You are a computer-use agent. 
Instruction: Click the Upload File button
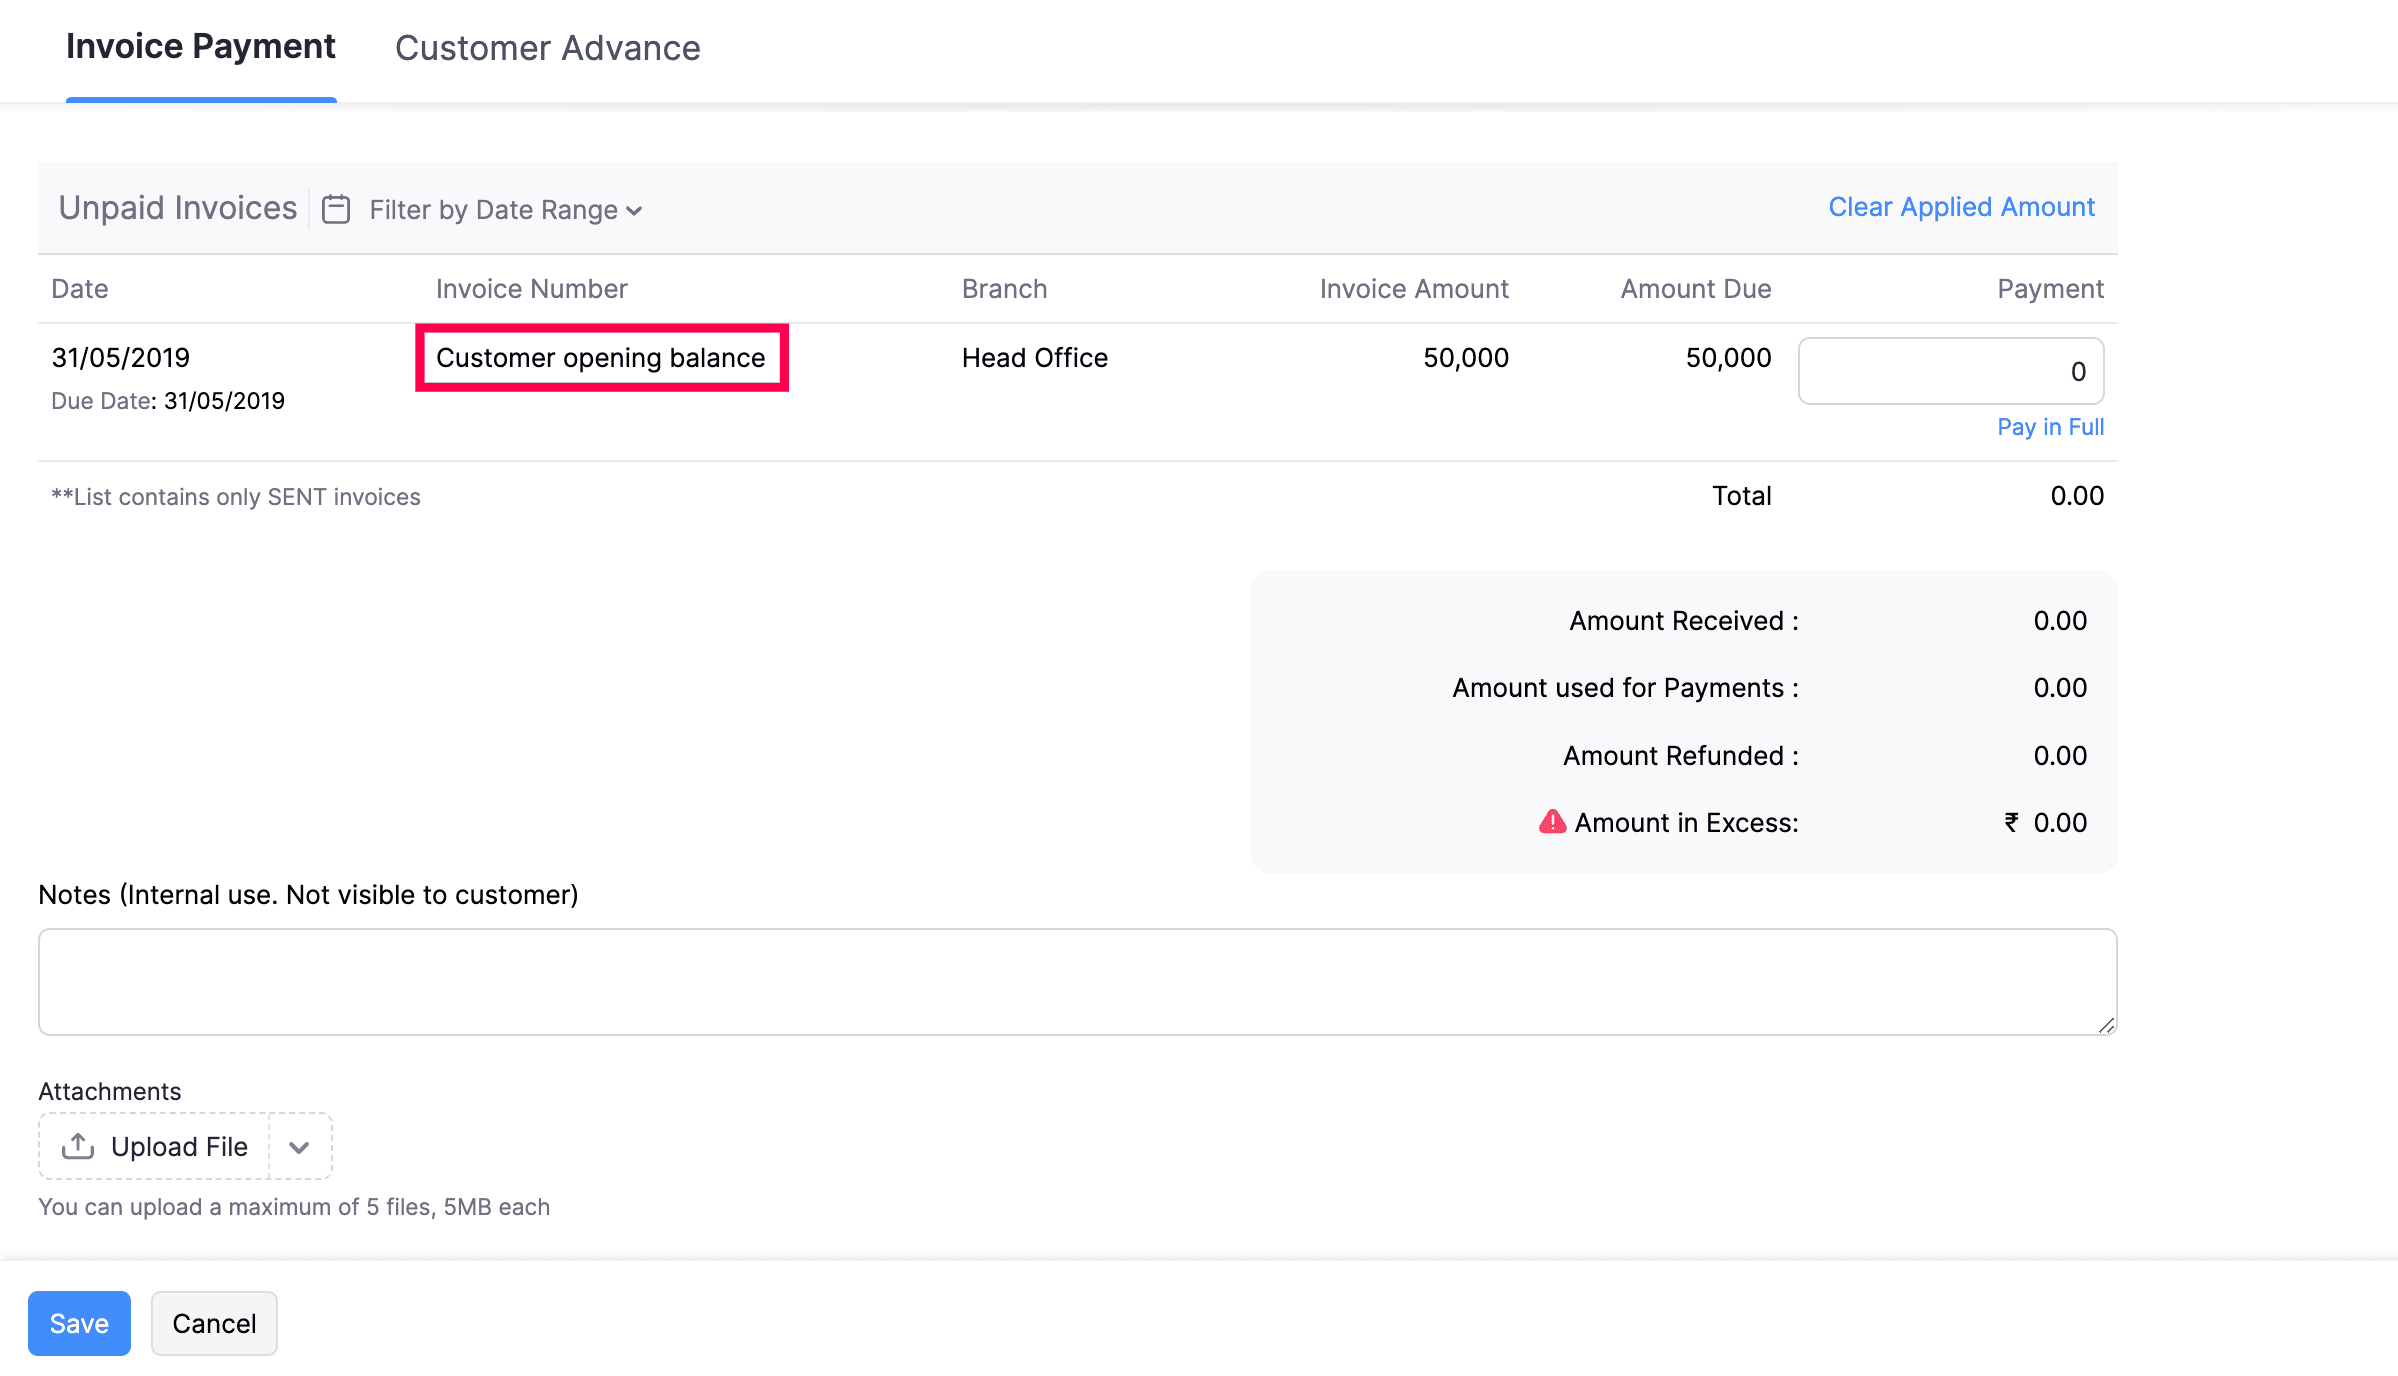point(178,1147)
